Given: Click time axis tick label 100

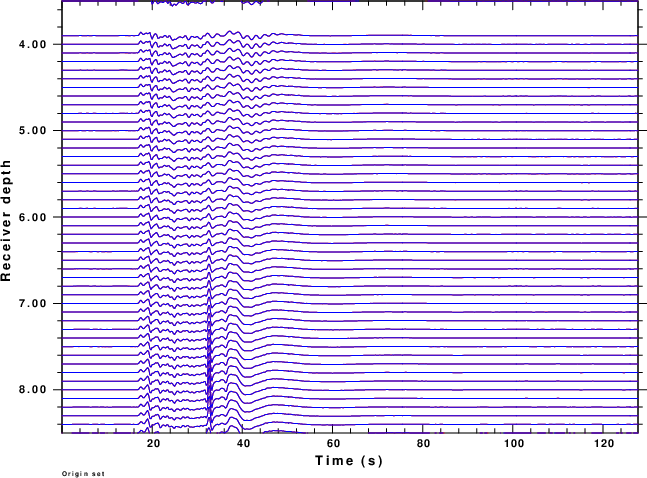Looking at the screenshot, I should (x=514, y=444).
